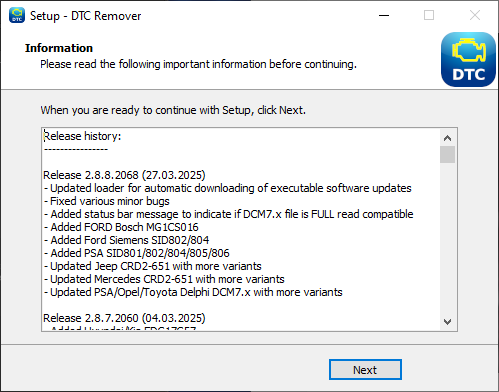Click the 'Release 2.8.7.2060 (04.03.2025)' line
The height and width of the screenshot is (392, 499).
pos(124,318)
